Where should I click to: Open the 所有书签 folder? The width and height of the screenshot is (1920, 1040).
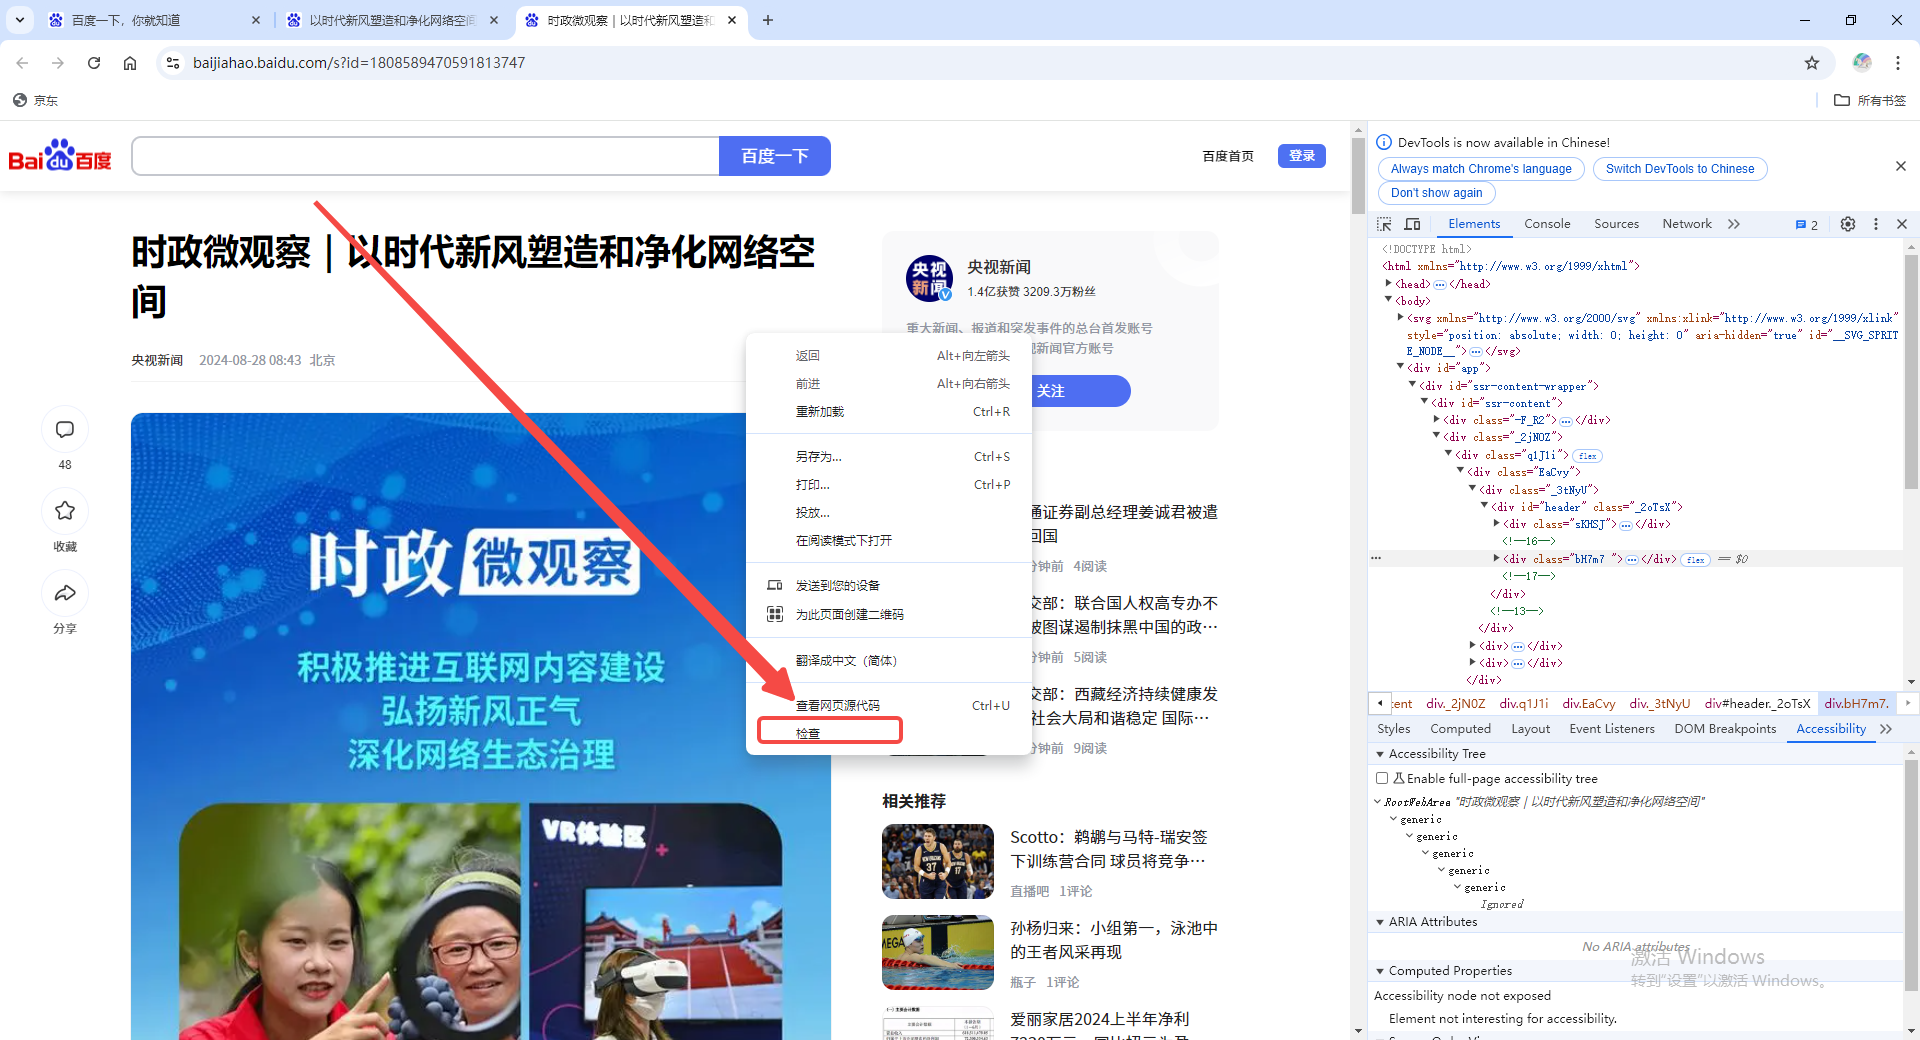point(1870,100)
